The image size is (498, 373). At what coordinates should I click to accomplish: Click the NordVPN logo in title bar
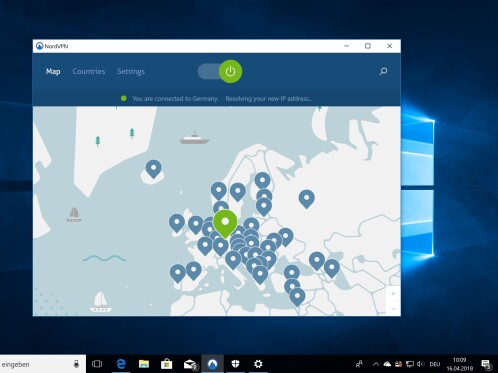(39, 46)
